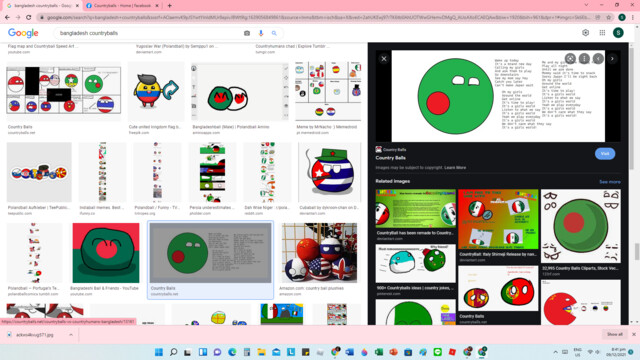Search by image using camera icon

(247, 33)
